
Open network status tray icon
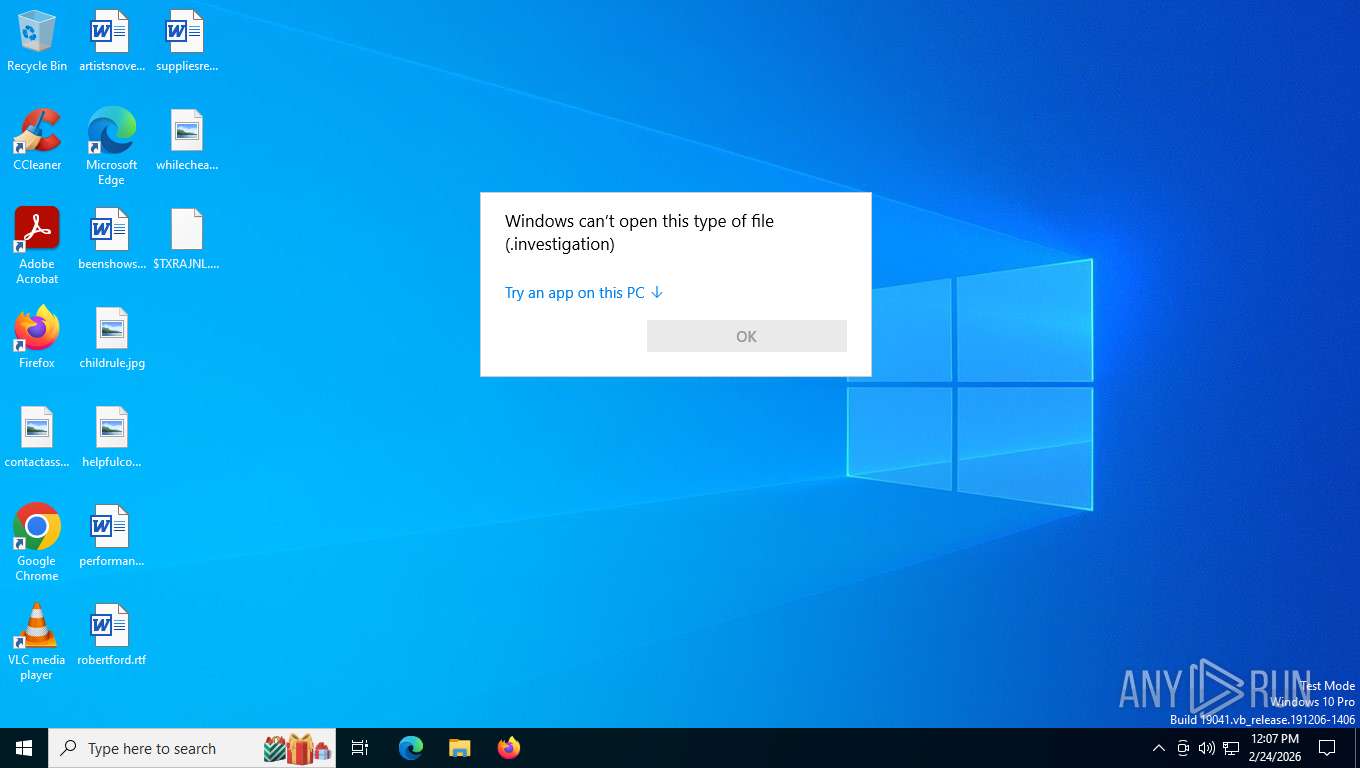[1231, 748]
